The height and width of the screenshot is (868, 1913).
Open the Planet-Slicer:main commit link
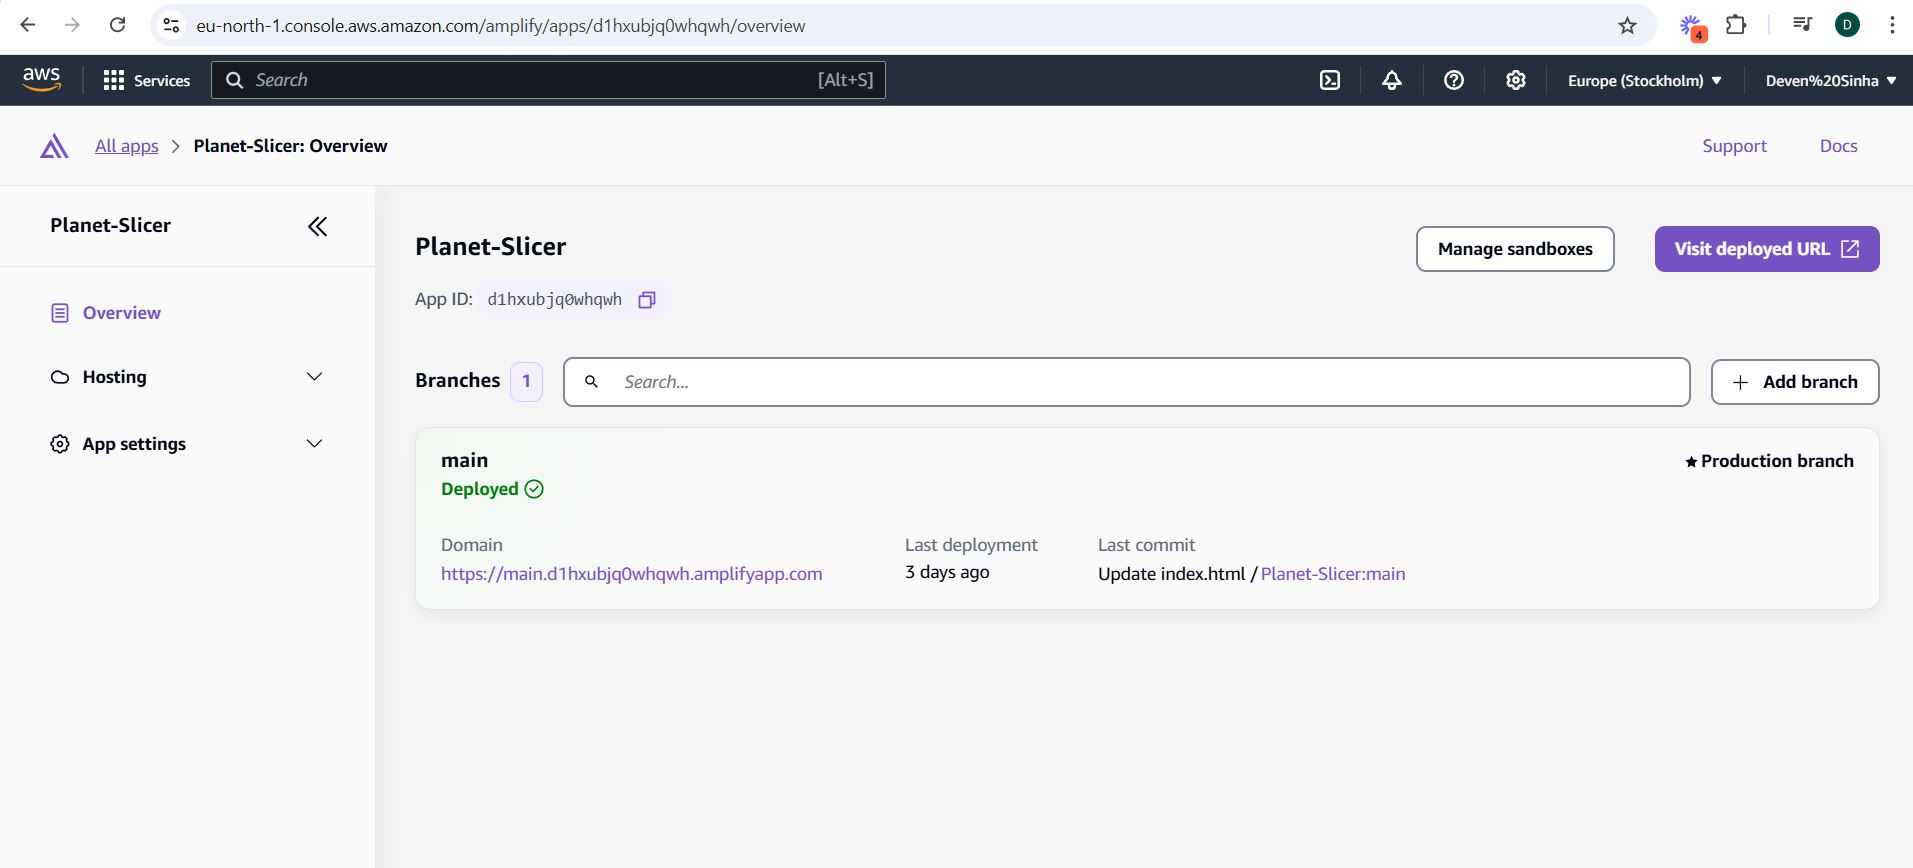1333,574
